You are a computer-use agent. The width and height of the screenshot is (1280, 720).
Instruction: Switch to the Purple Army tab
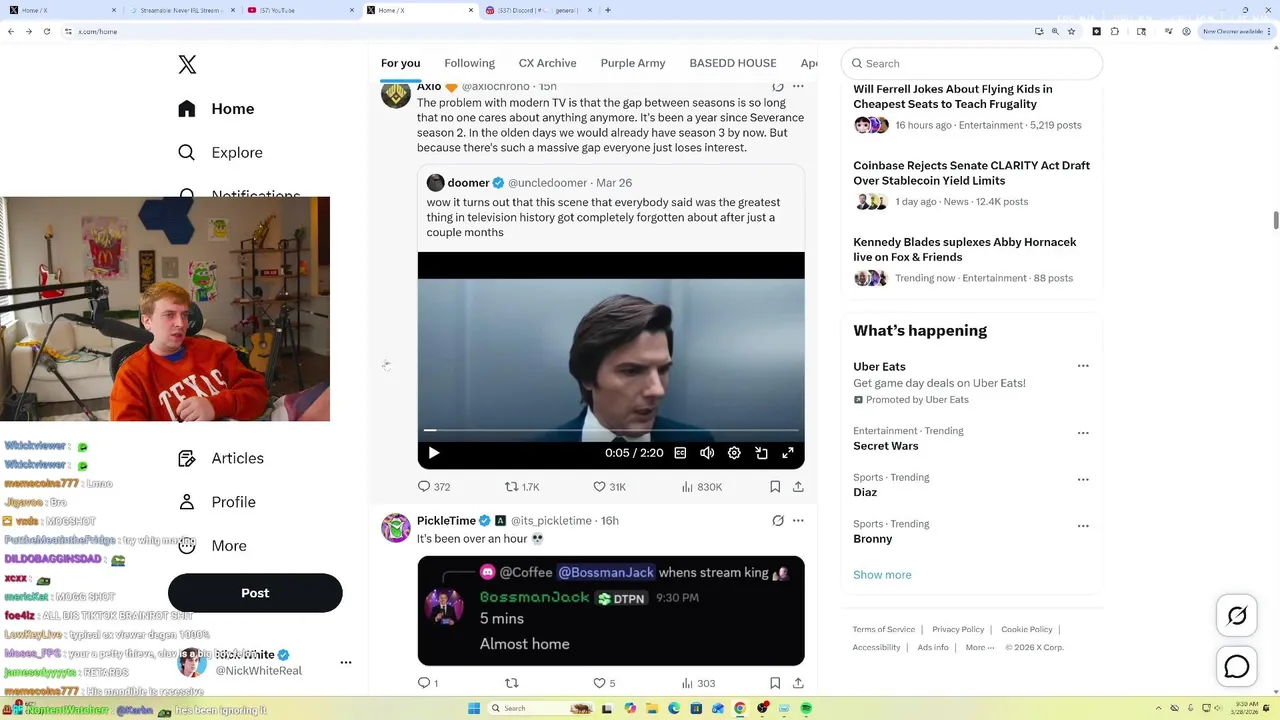(x=632, y=63)
